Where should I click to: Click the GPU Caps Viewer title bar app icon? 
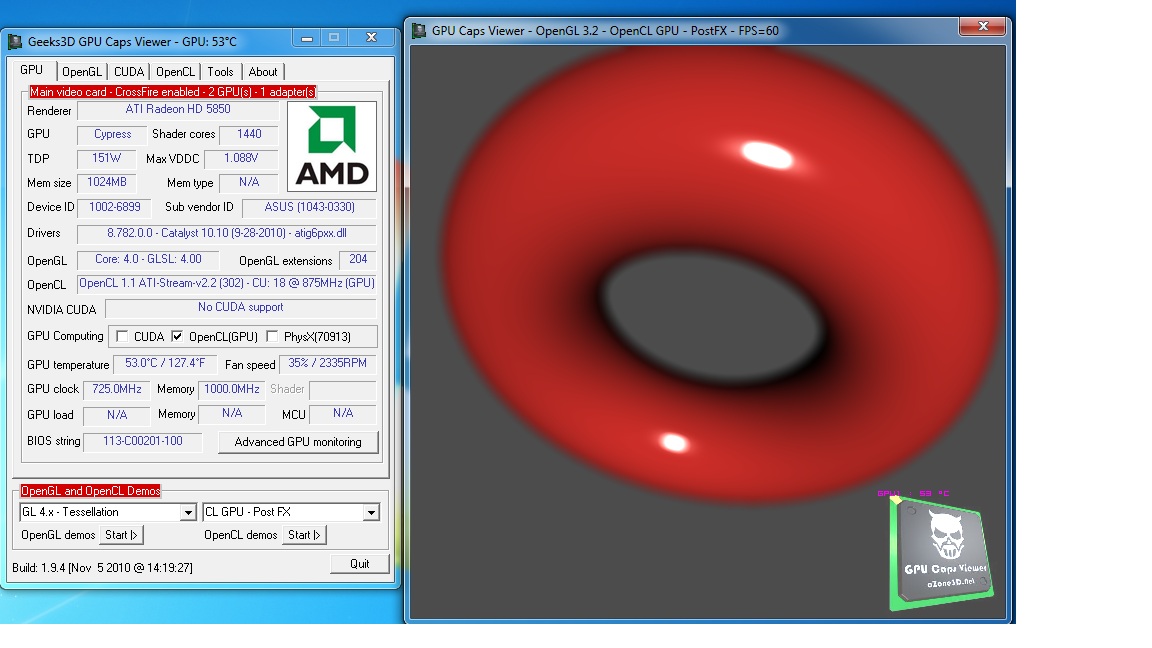pyautogui.click(x=15, y=42)
